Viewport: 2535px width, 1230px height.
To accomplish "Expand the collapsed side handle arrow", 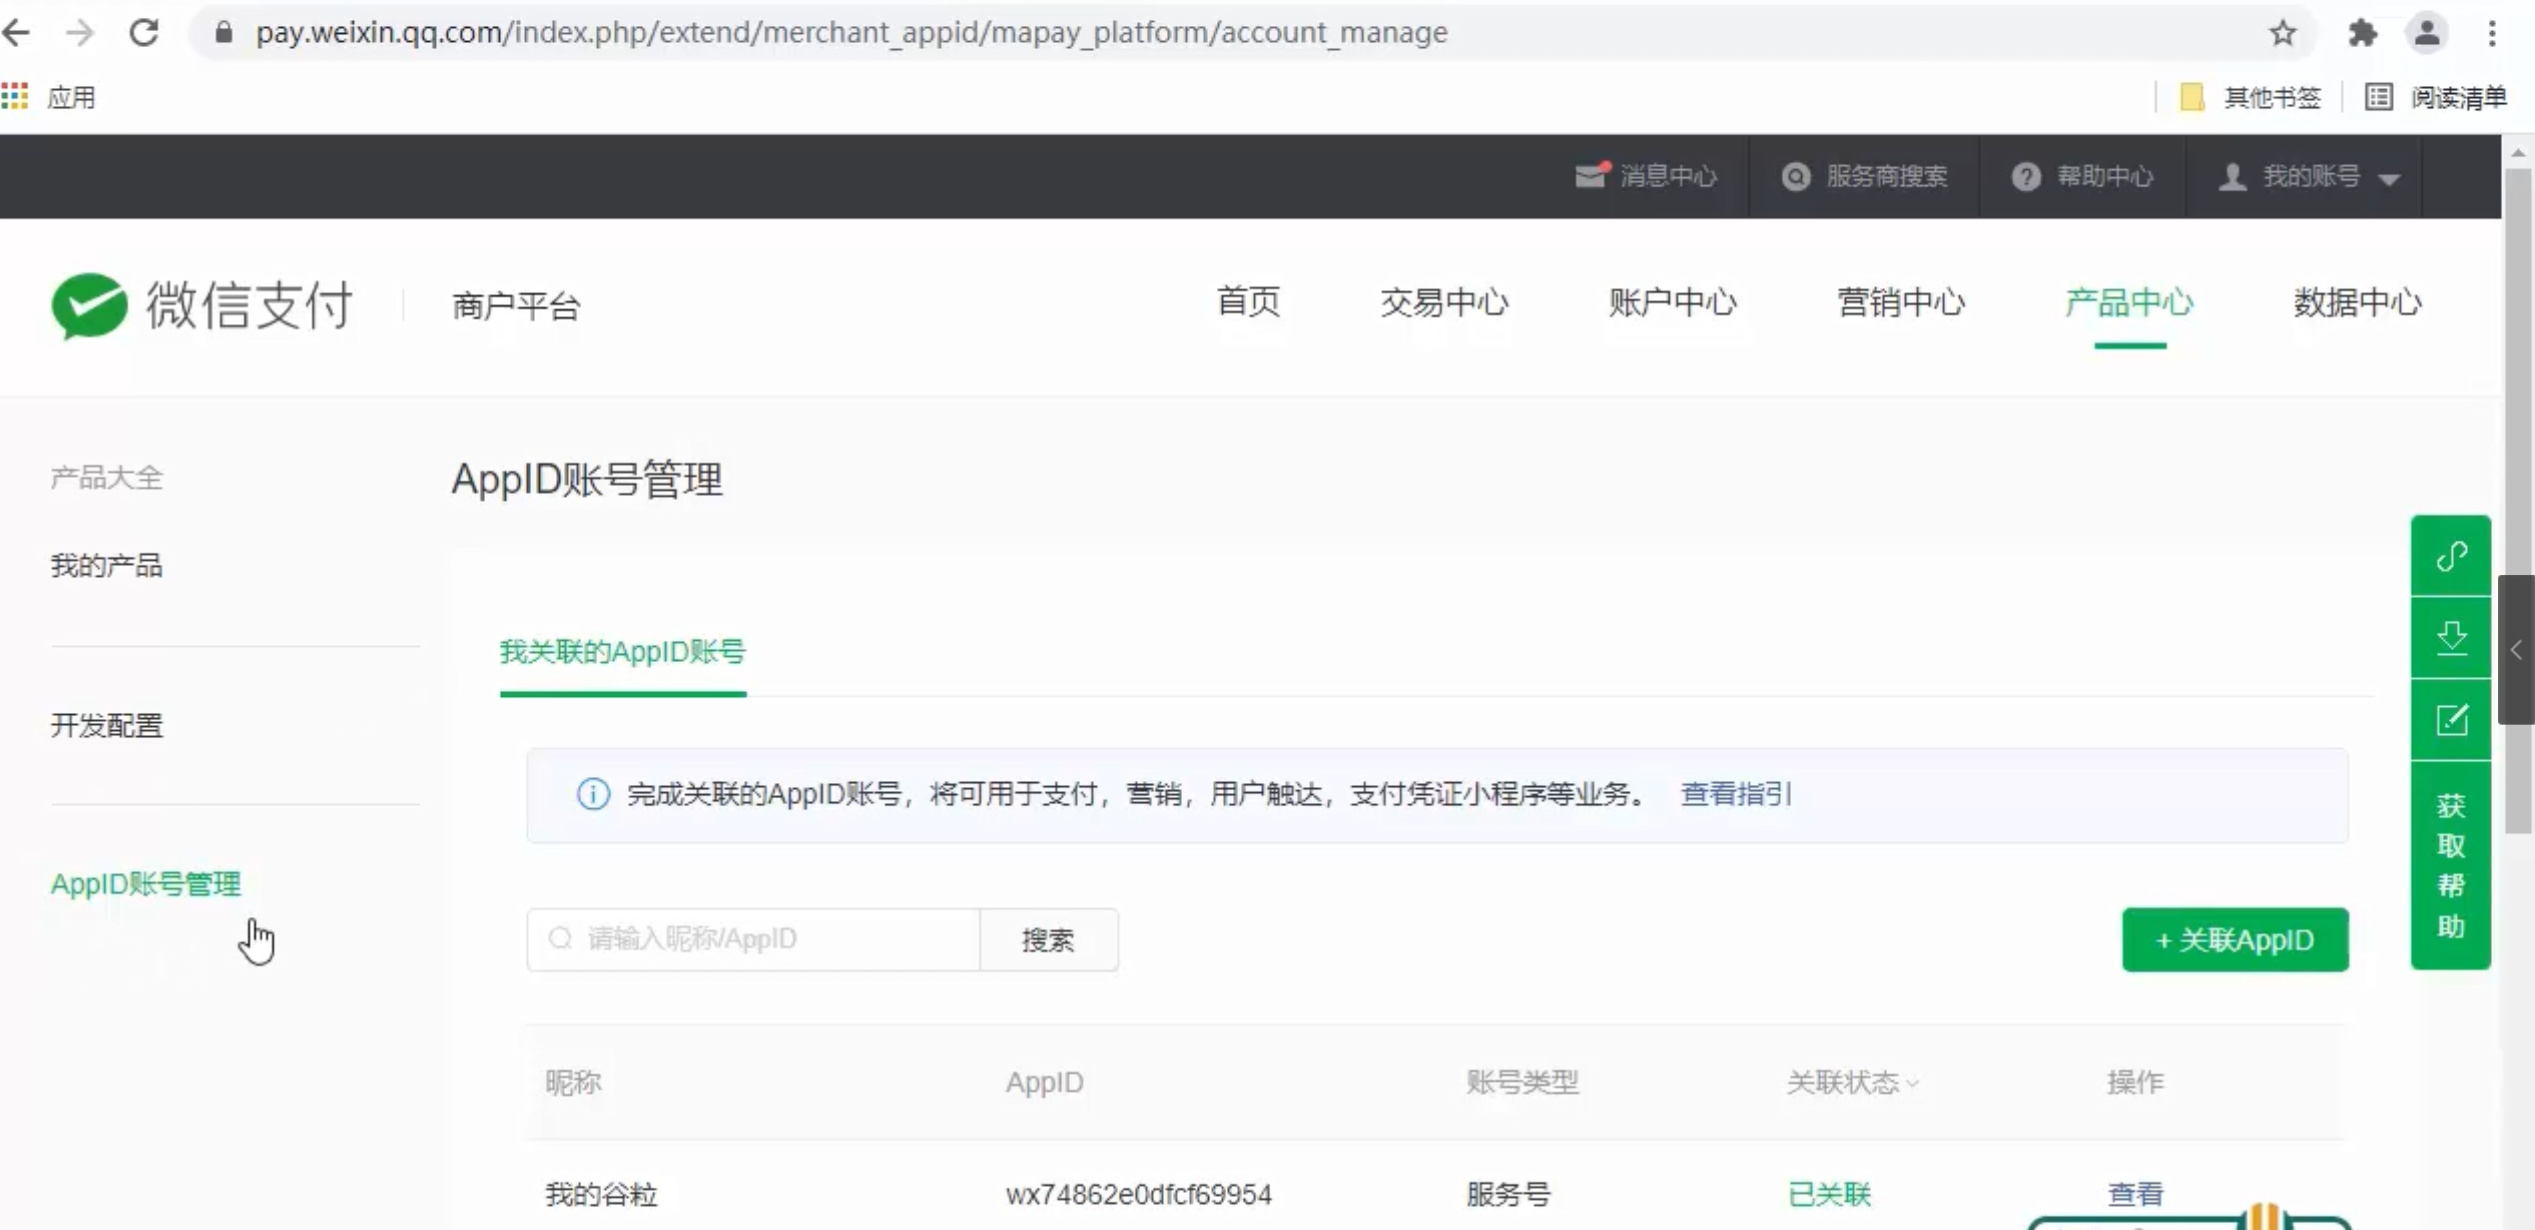I will click(2516, 649).
